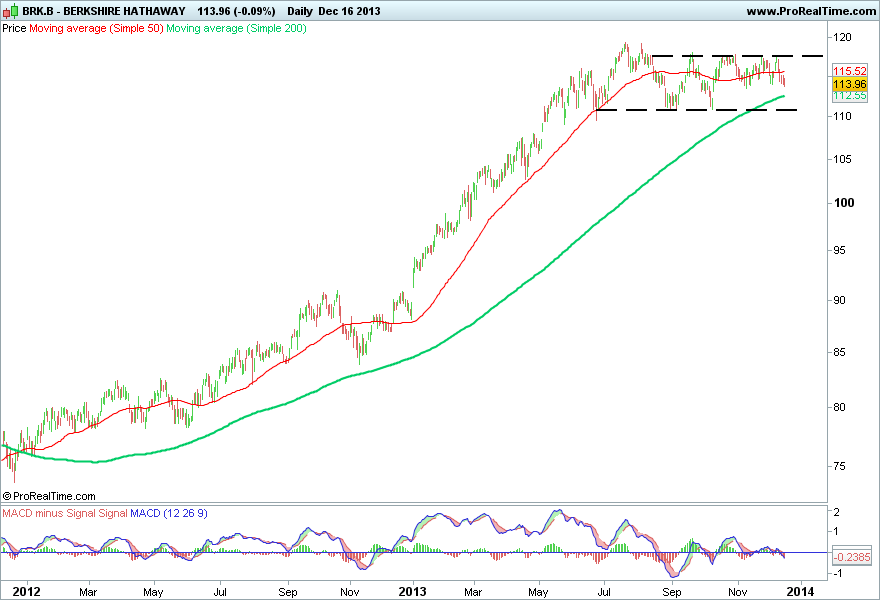
Task: Select the Moving average (Simple 200) legend
Action: tap(236, 28)
